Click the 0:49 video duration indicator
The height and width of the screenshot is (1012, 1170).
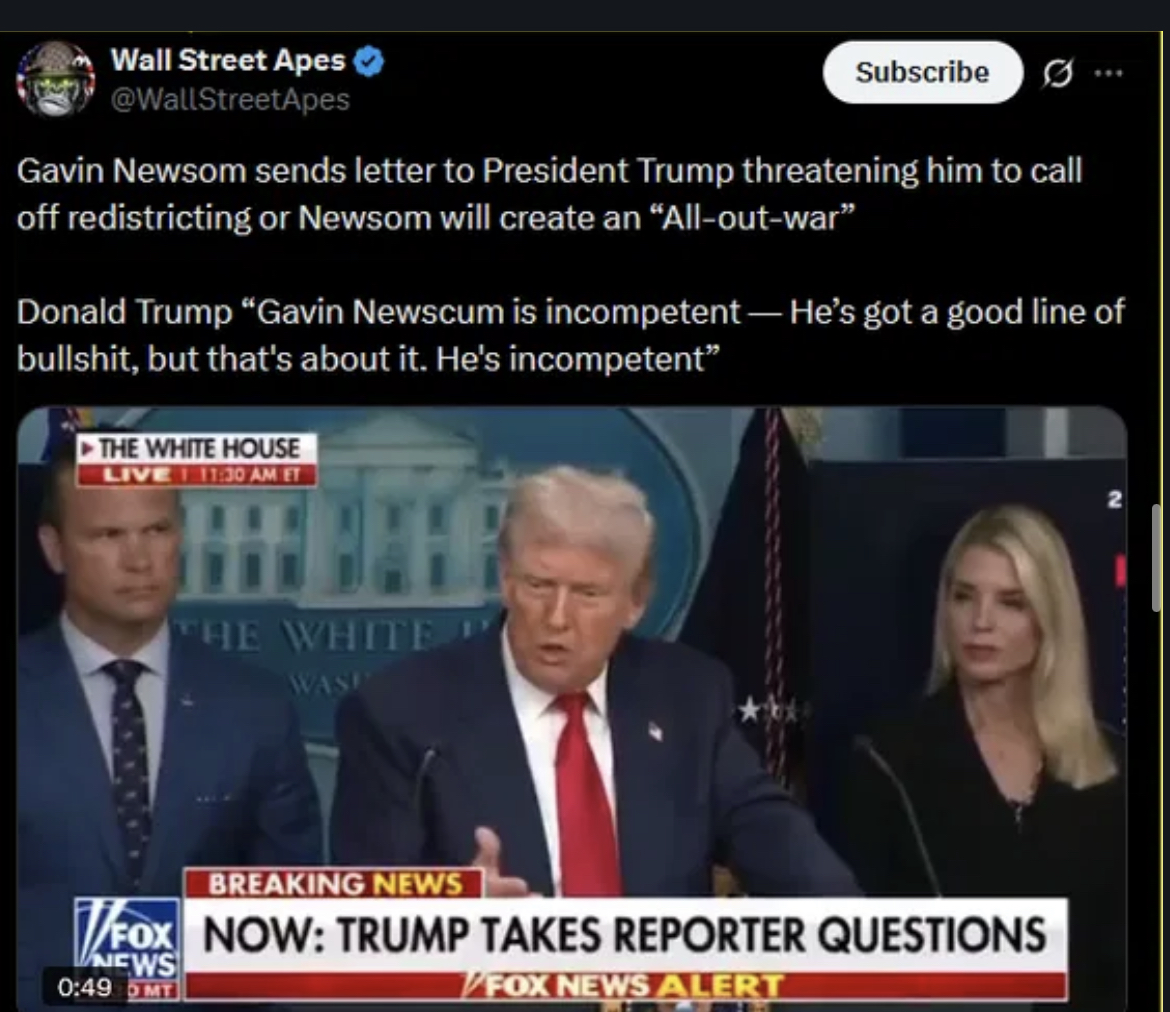pos(84,987)
